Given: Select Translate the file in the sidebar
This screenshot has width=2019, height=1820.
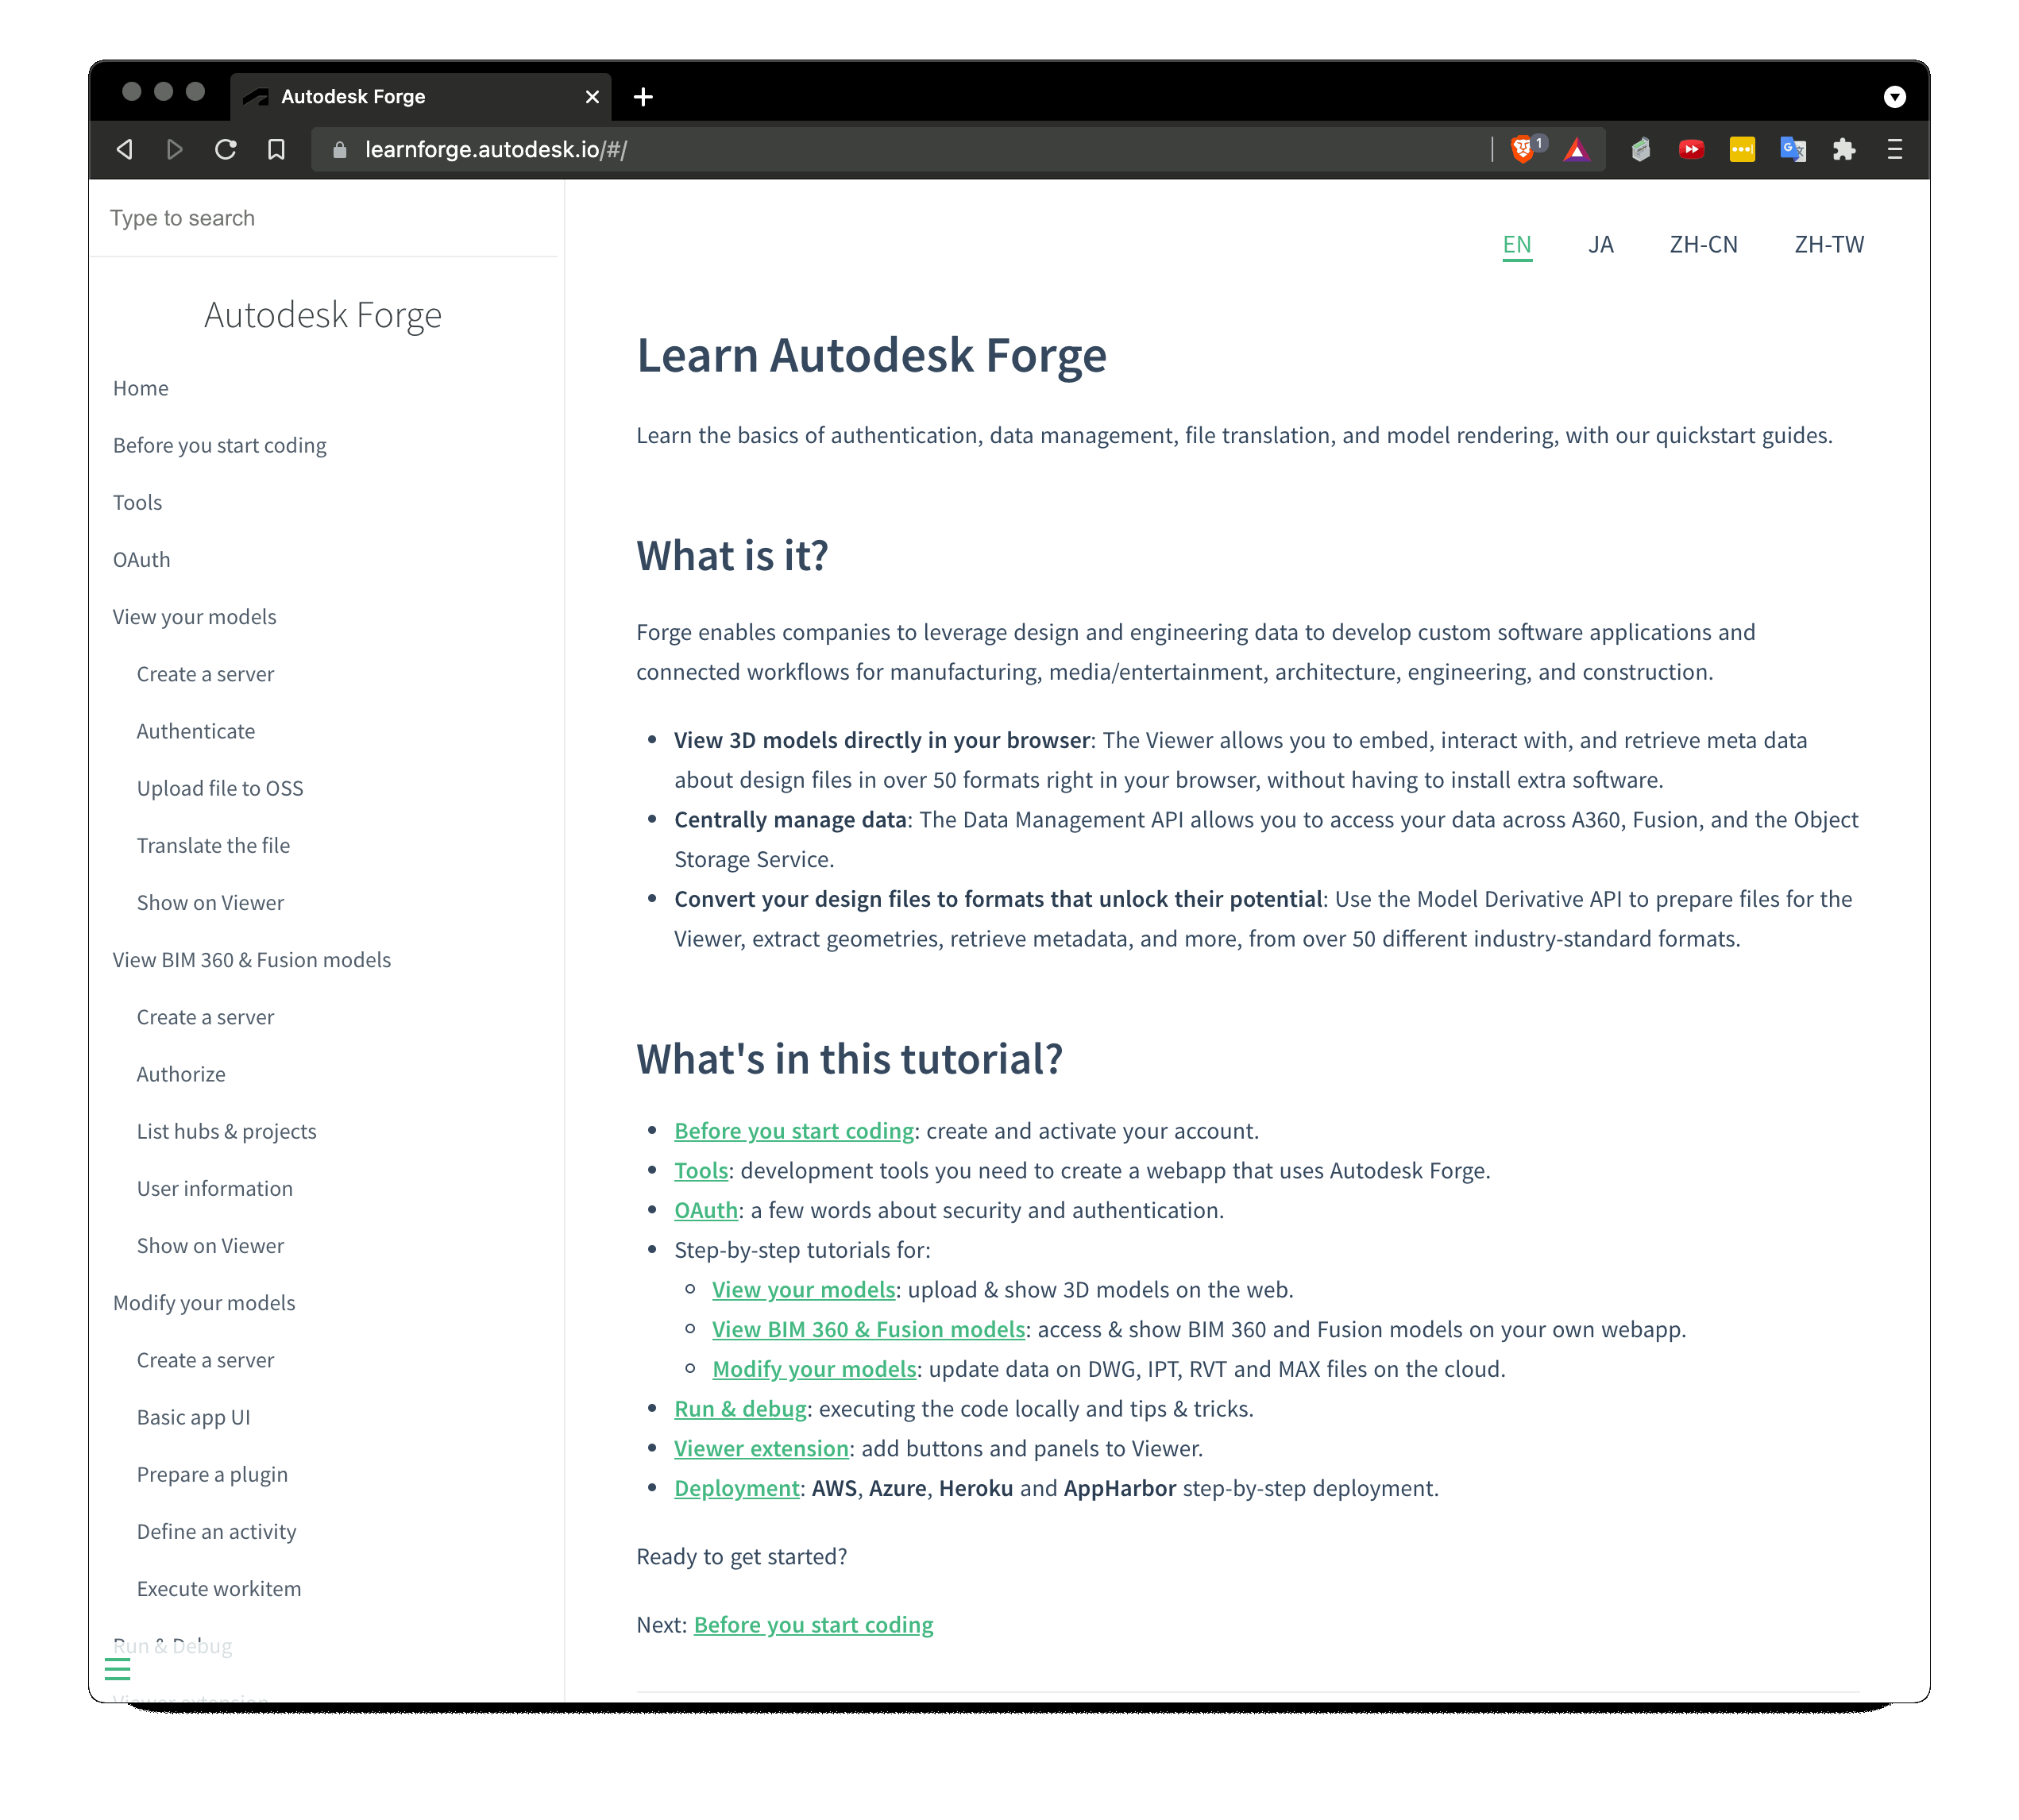Looking at the screenshot, I should (x=212, y=845).
